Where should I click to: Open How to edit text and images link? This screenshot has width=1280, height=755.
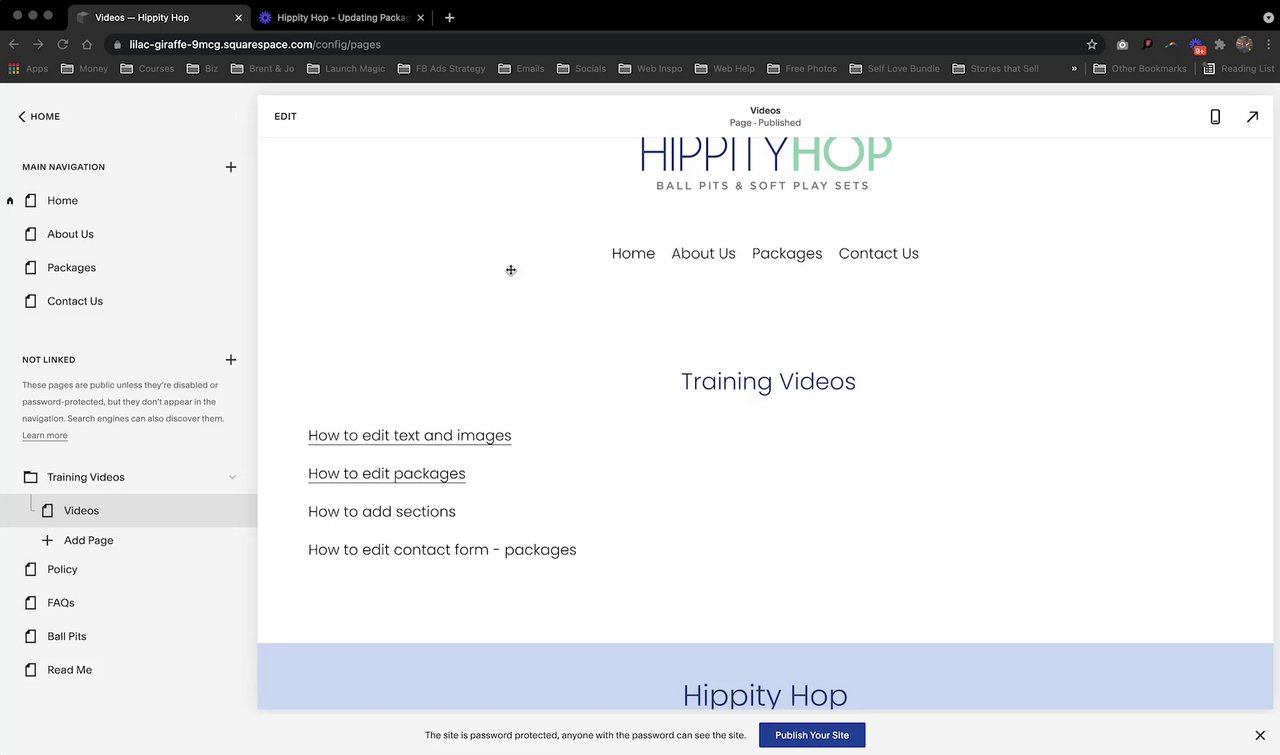pos(409,435)
